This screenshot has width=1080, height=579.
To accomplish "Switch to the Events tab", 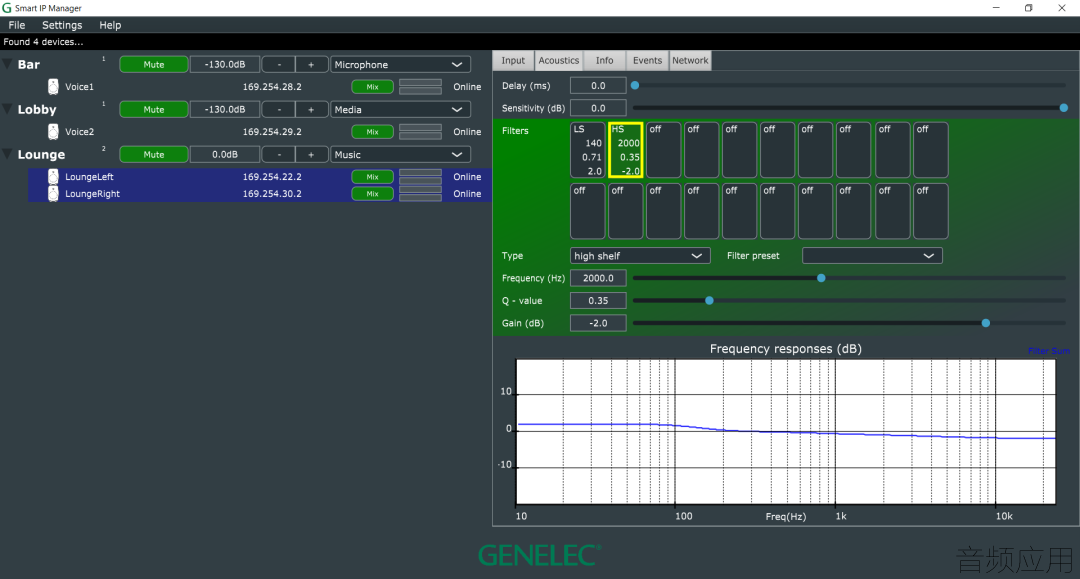I will (x=647, y=61).
